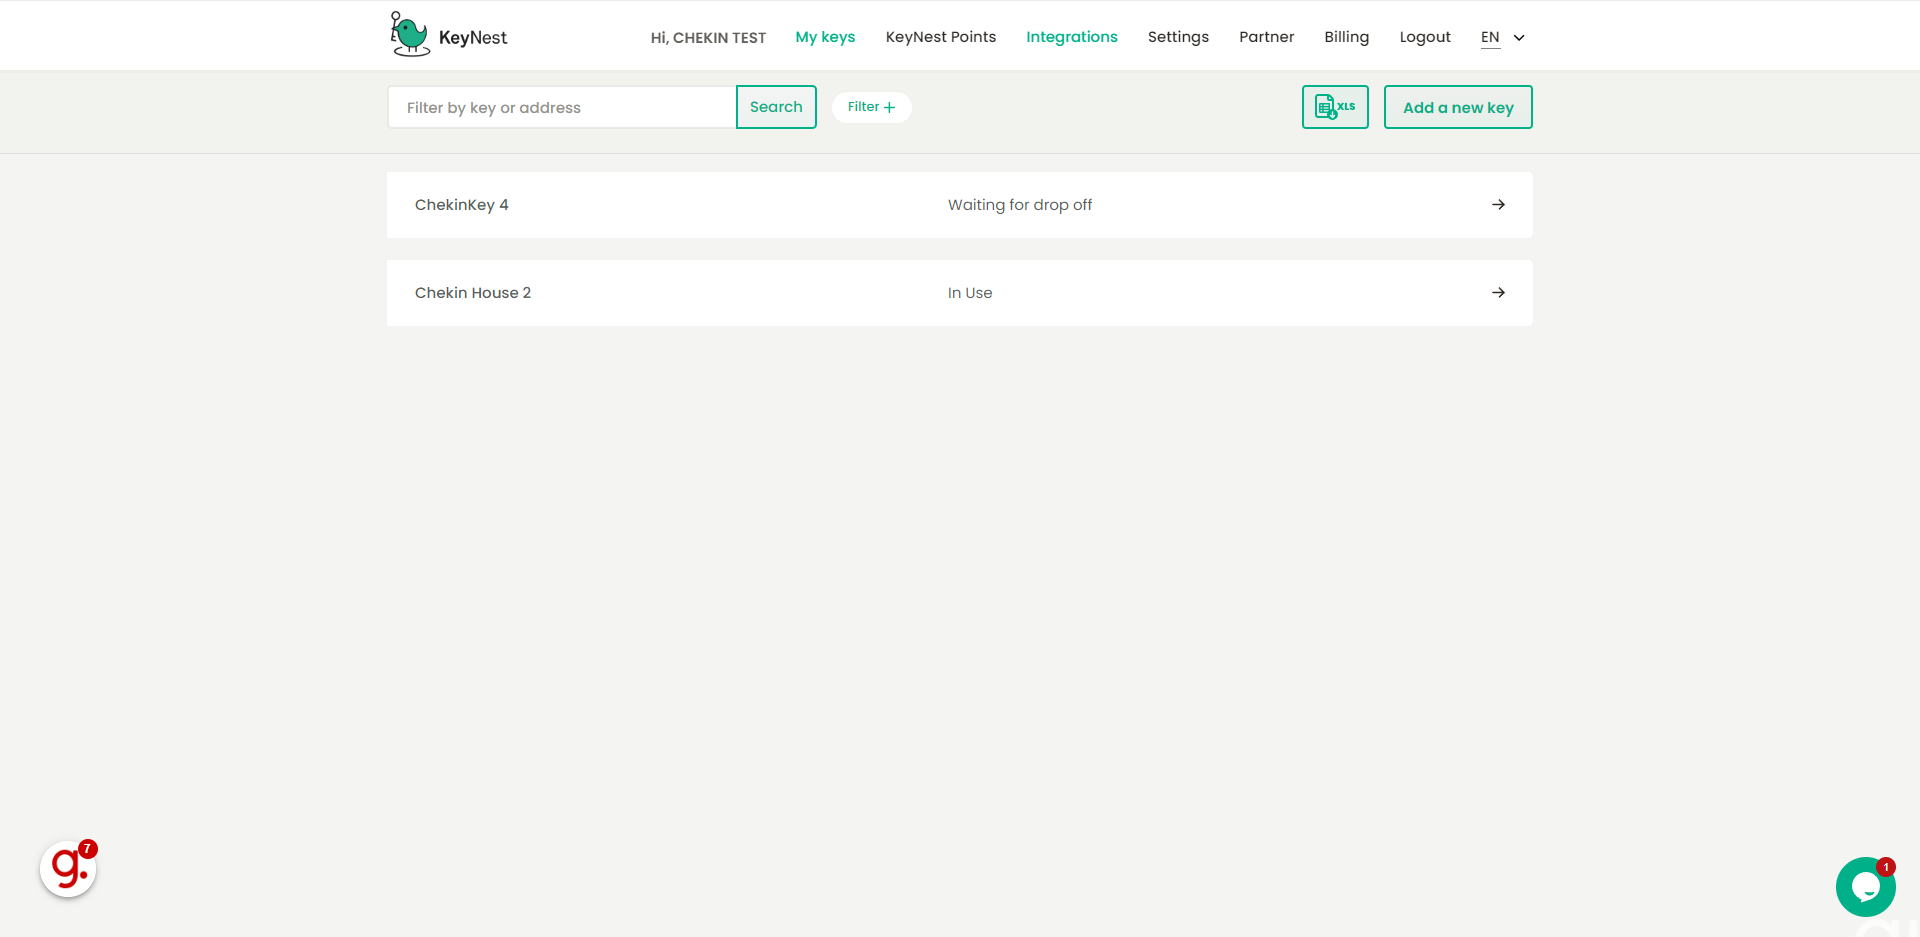
Task: Open the EN language dropdown
Action: point(1490,37)
